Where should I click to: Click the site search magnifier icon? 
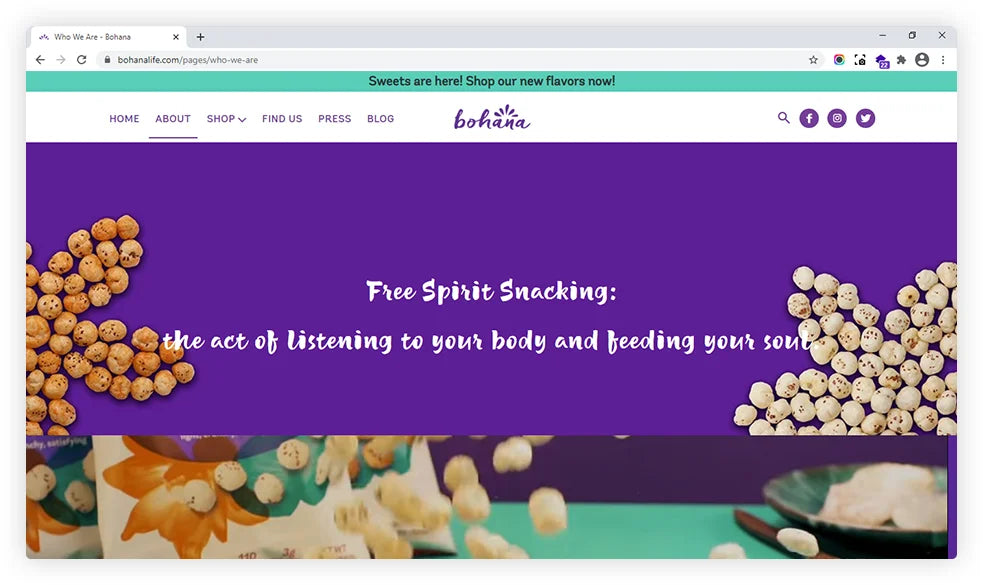click(783, 117)
